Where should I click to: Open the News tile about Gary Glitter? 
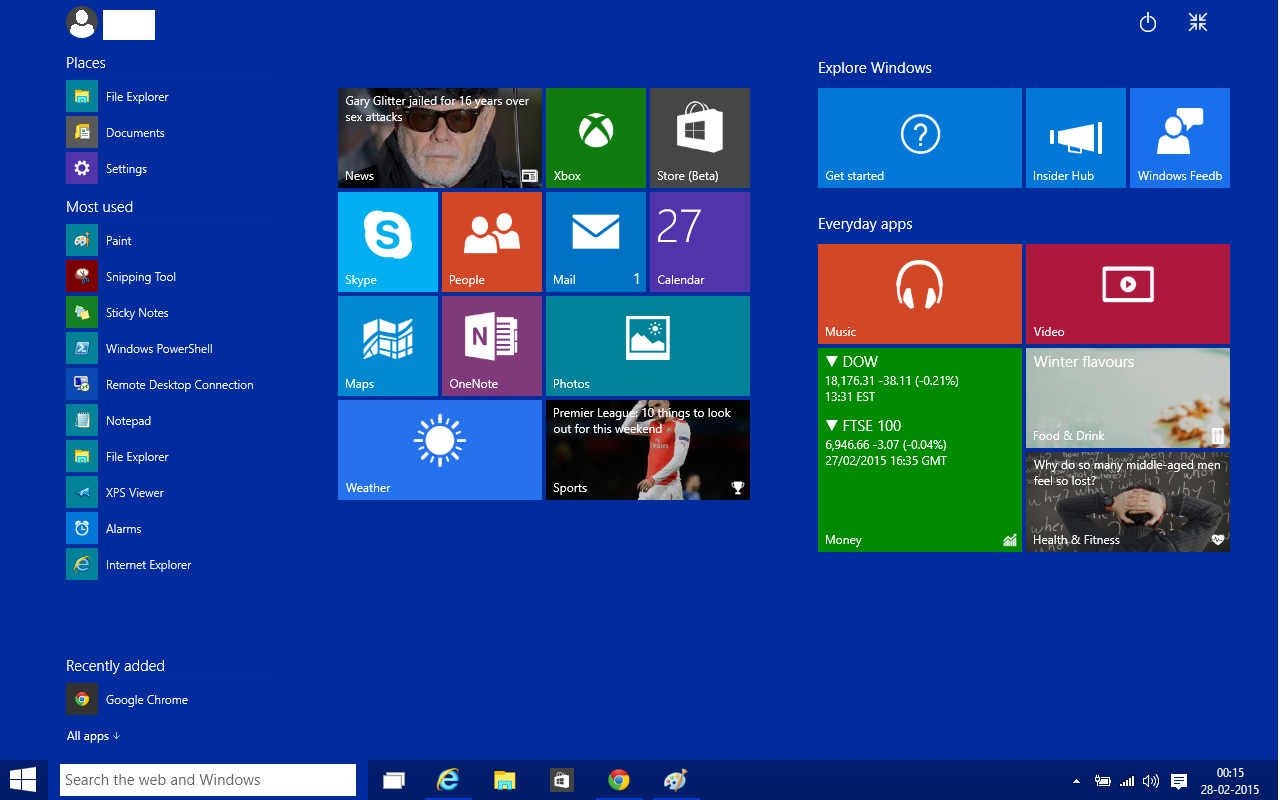click(440, 138)
